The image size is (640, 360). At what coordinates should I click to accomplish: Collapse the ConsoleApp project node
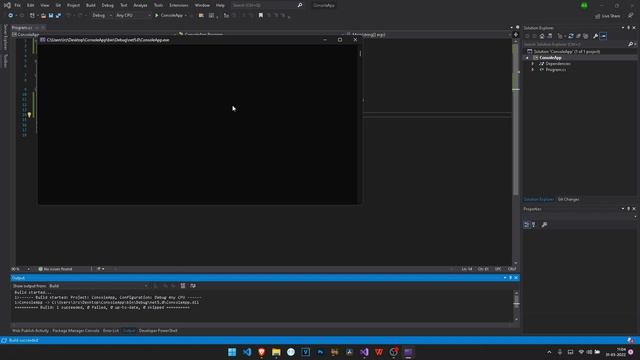point(527,58)
